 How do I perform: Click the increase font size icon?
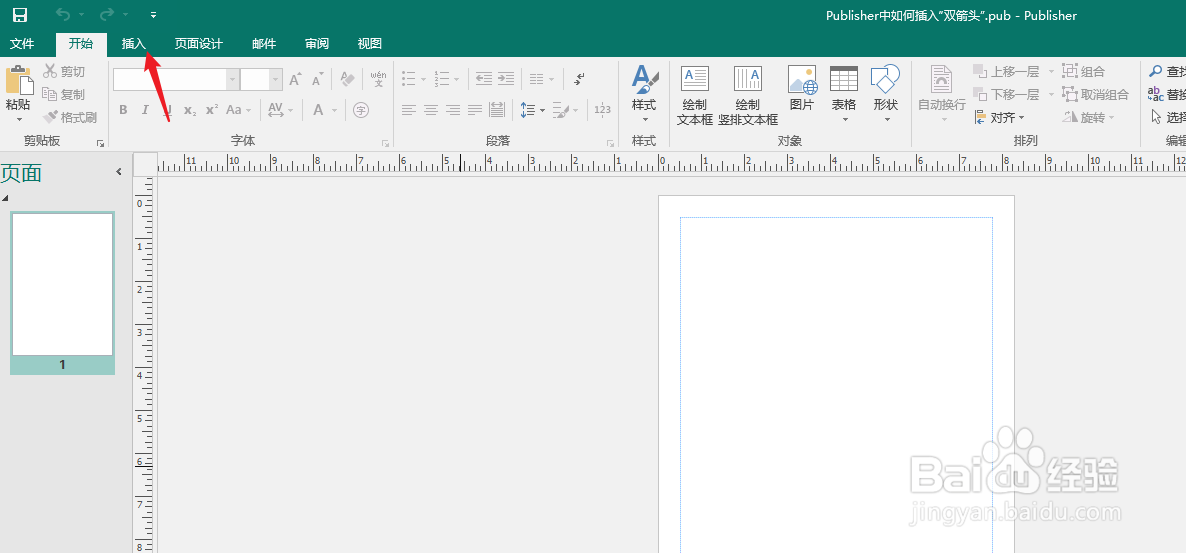coord(295,79)
